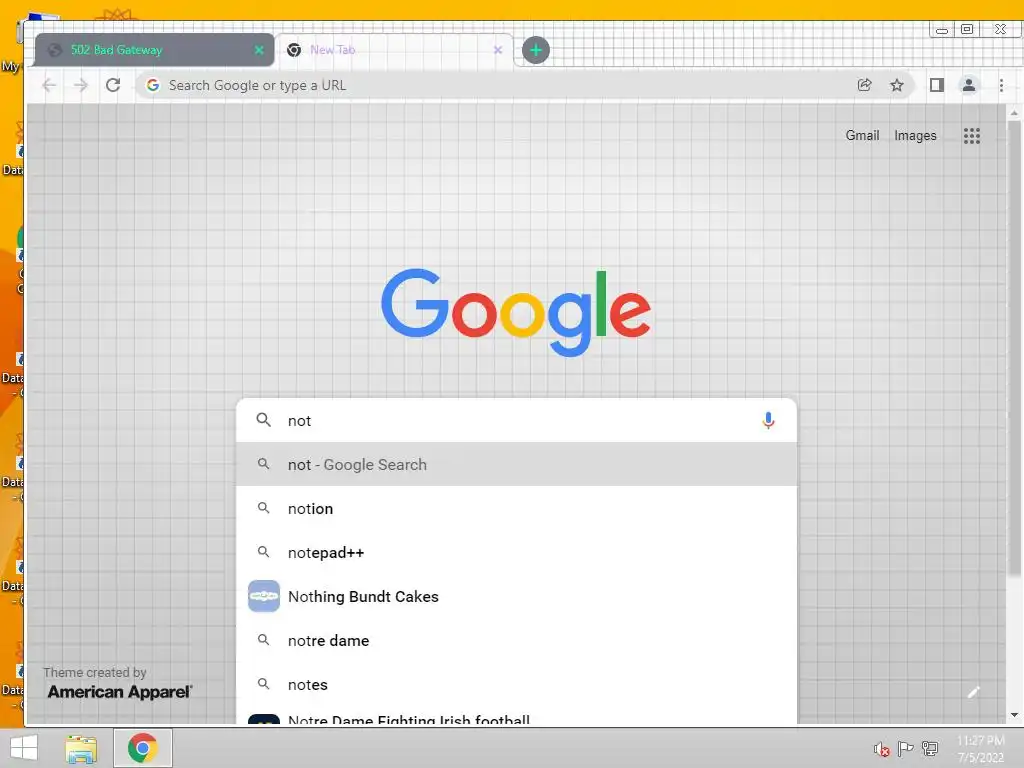Screen dimensions: 1024x768
Task: Select the 'not - Google Search' suggestion
Action: tap(516, 464)
